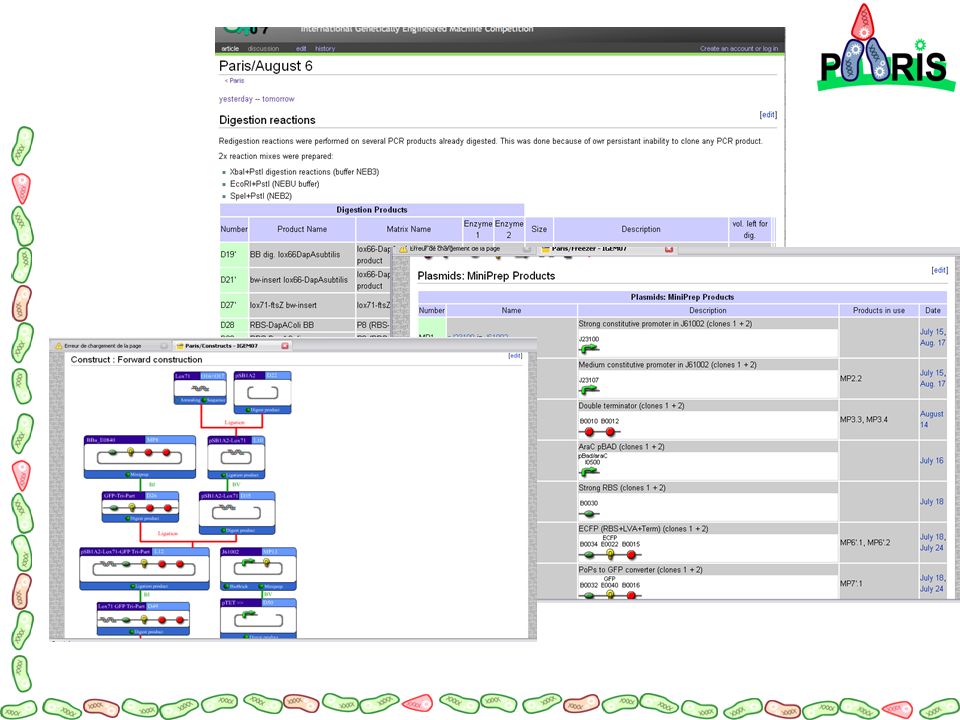Click the B0015 red terminator icon
Viewport: 960px width, 720px height.
tap(631, 555)
